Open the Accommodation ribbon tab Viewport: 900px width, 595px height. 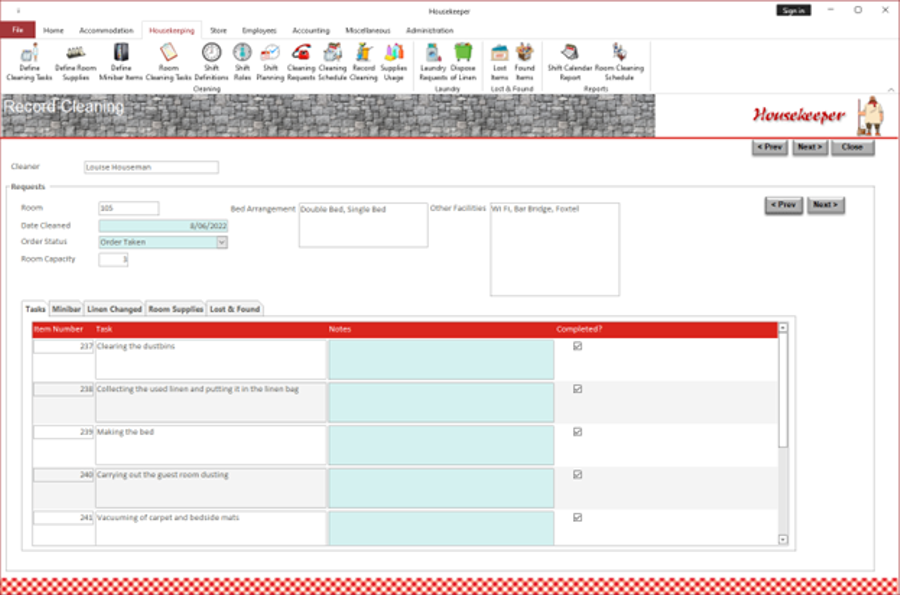click(x=106, y=30)
